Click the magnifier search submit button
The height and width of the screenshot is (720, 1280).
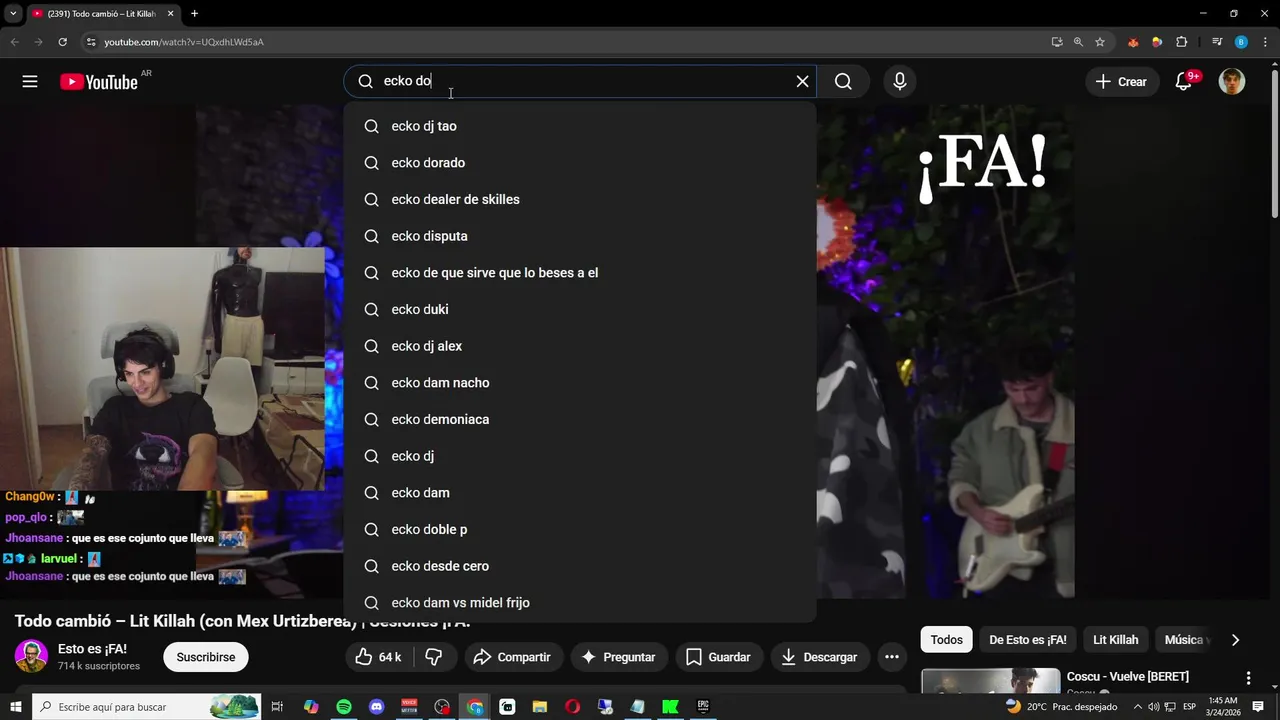(843, 81)
